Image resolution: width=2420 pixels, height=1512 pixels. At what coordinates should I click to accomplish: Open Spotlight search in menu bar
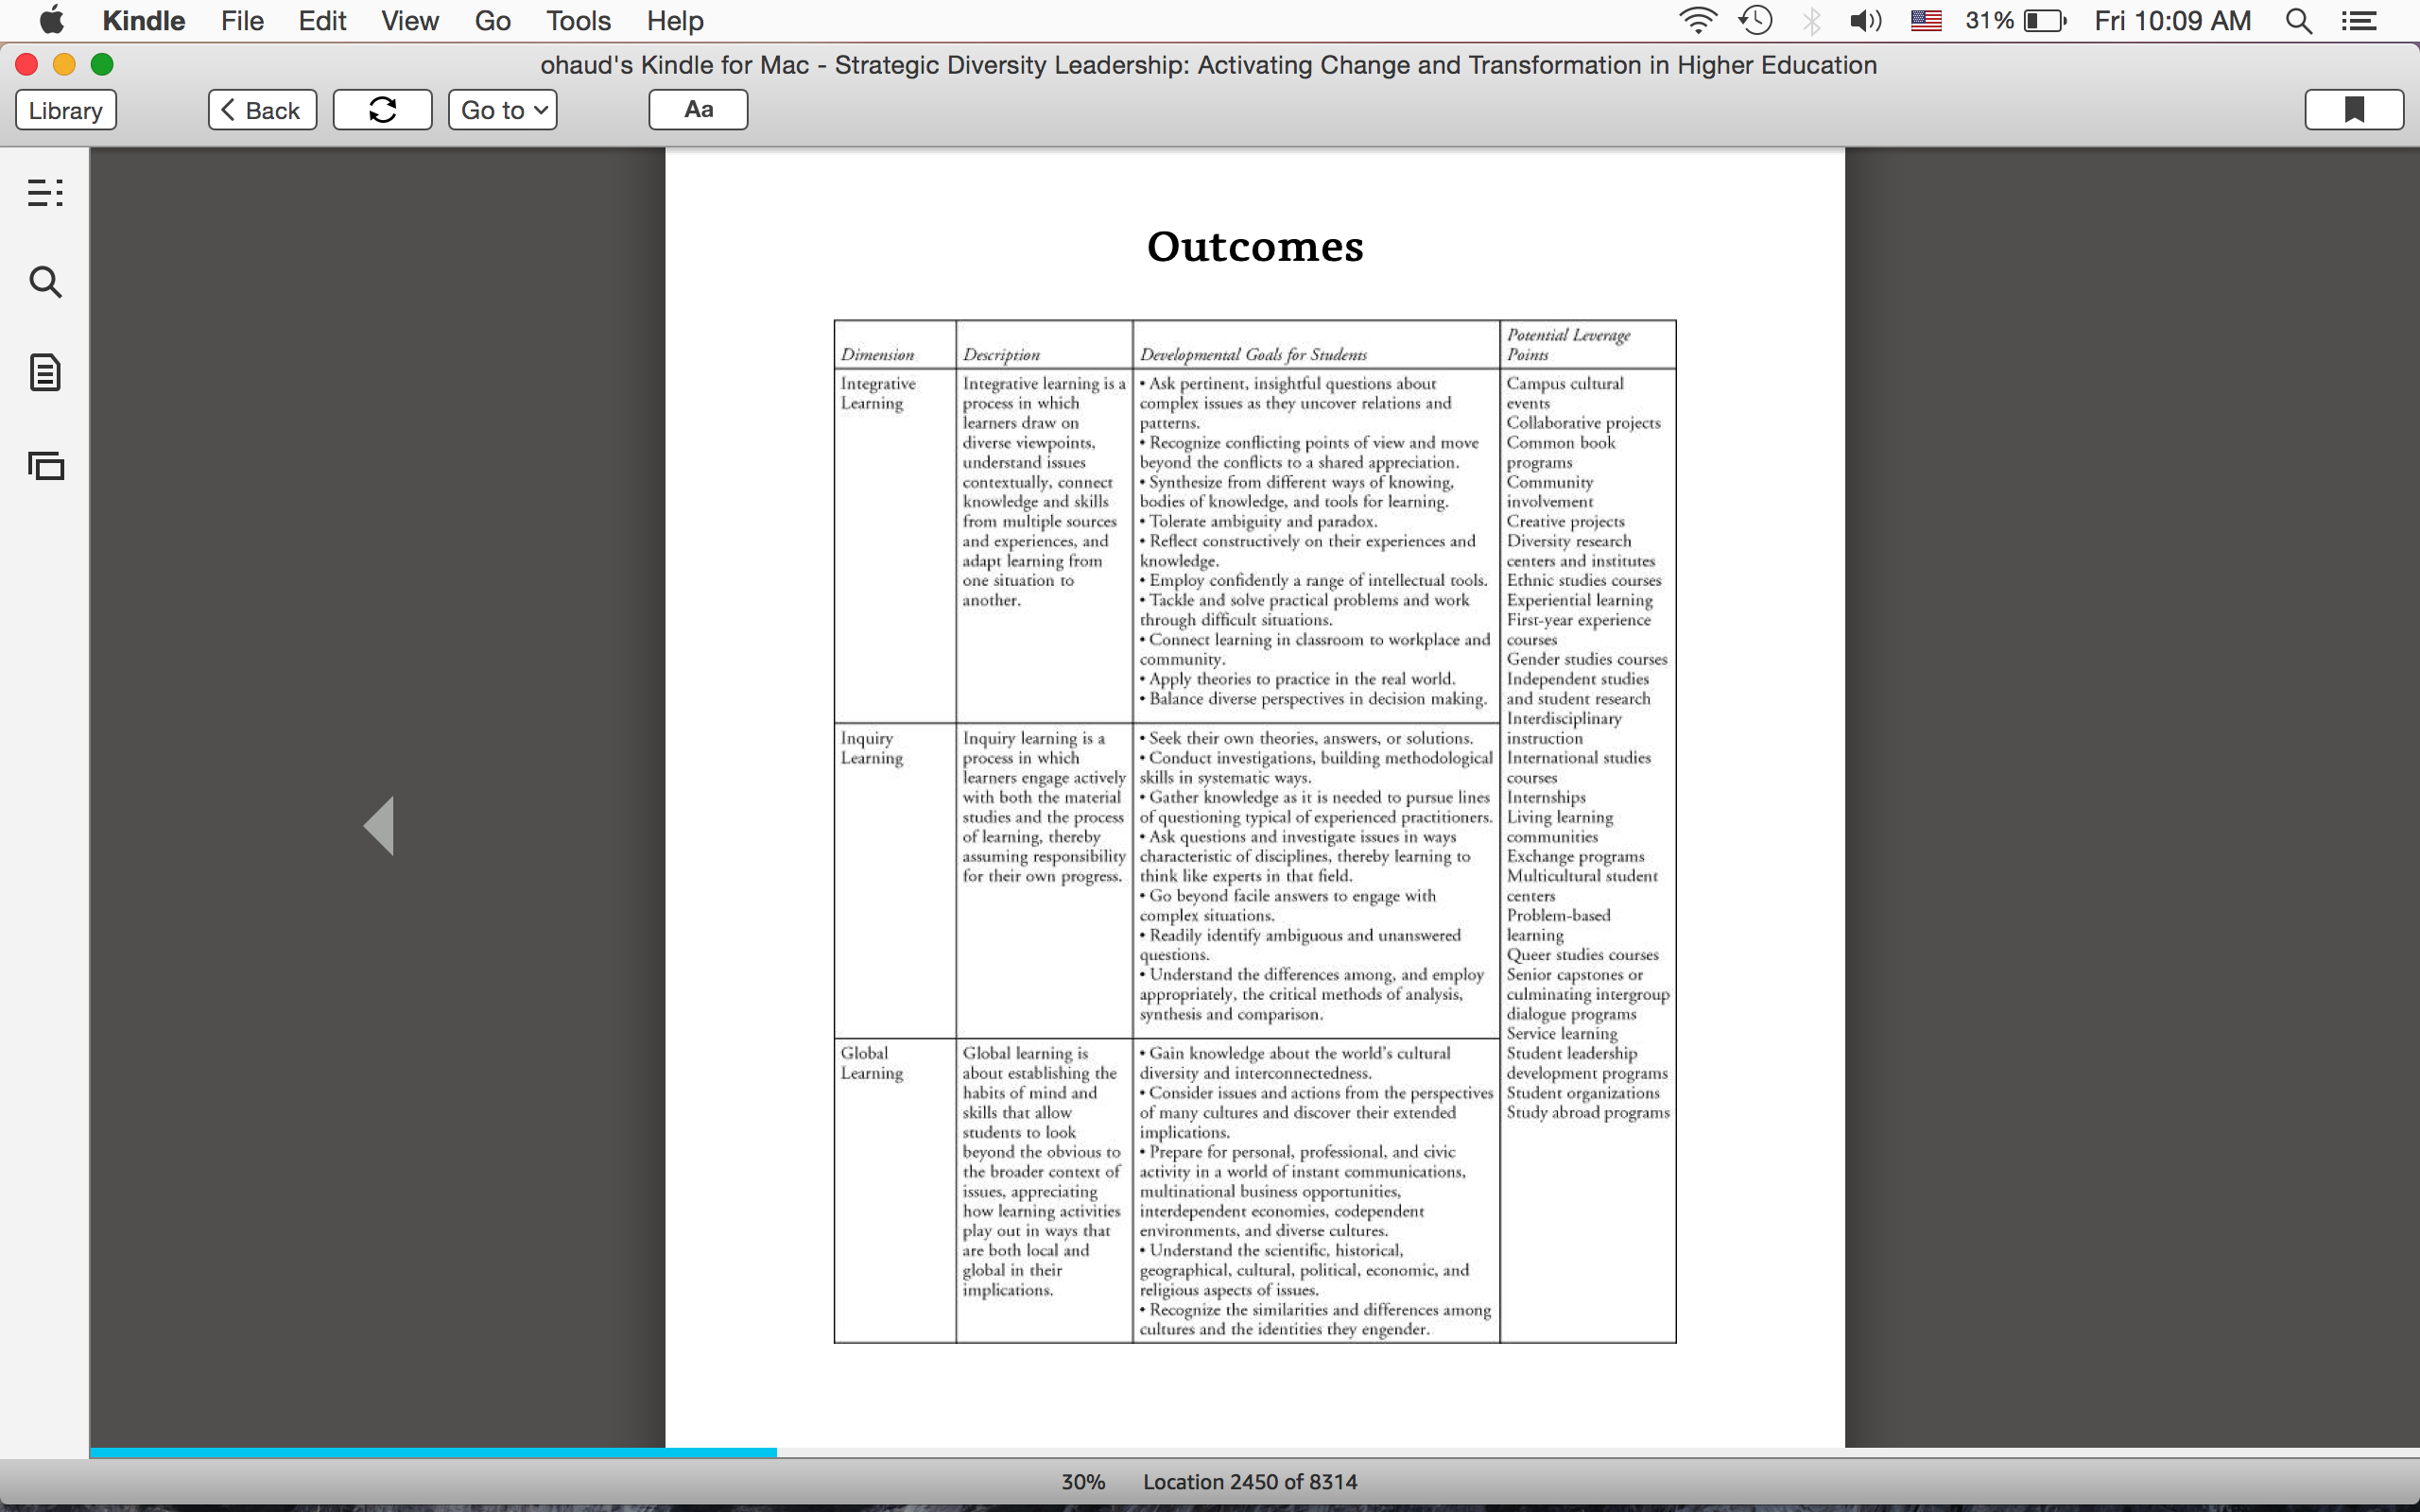(2299, 21)
